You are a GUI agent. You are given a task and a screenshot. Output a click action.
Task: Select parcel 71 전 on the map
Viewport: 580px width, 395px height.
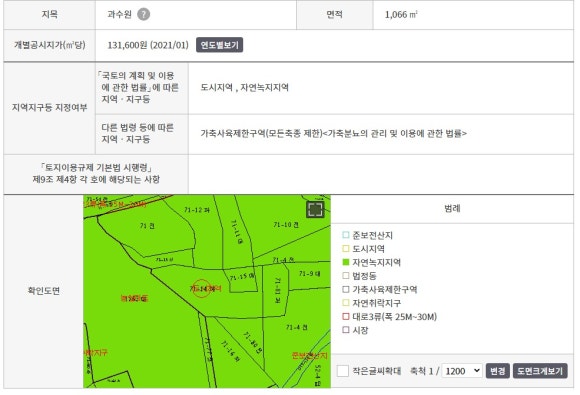point(147,226)
